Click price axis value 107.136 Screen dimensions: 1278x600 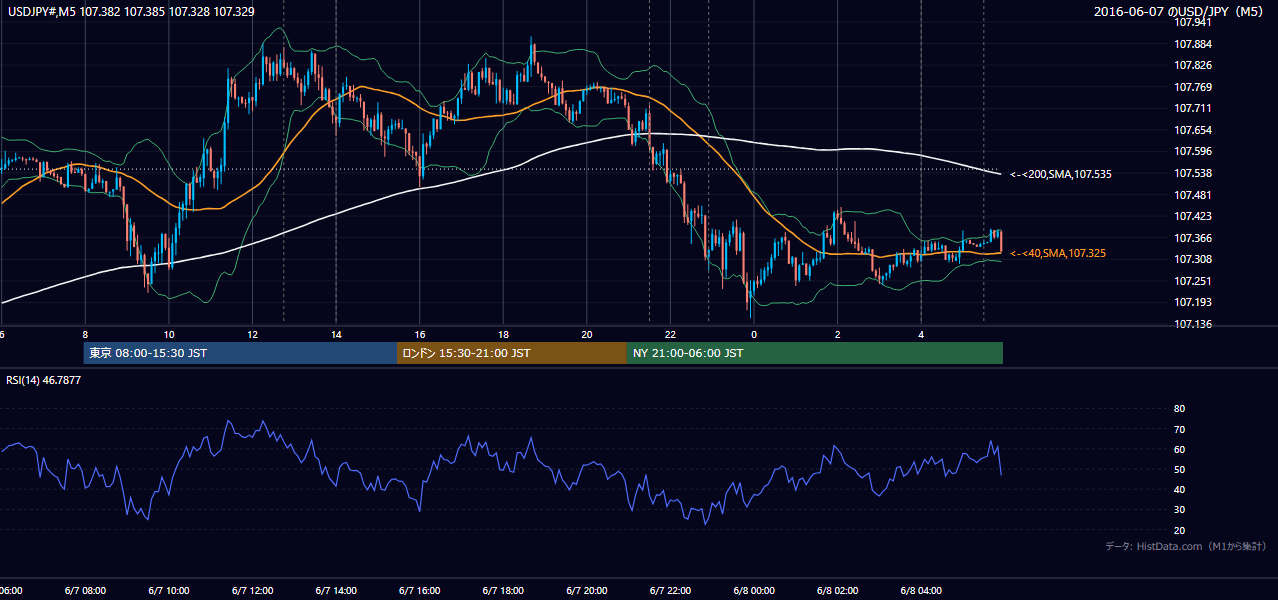coord(1192,324)
